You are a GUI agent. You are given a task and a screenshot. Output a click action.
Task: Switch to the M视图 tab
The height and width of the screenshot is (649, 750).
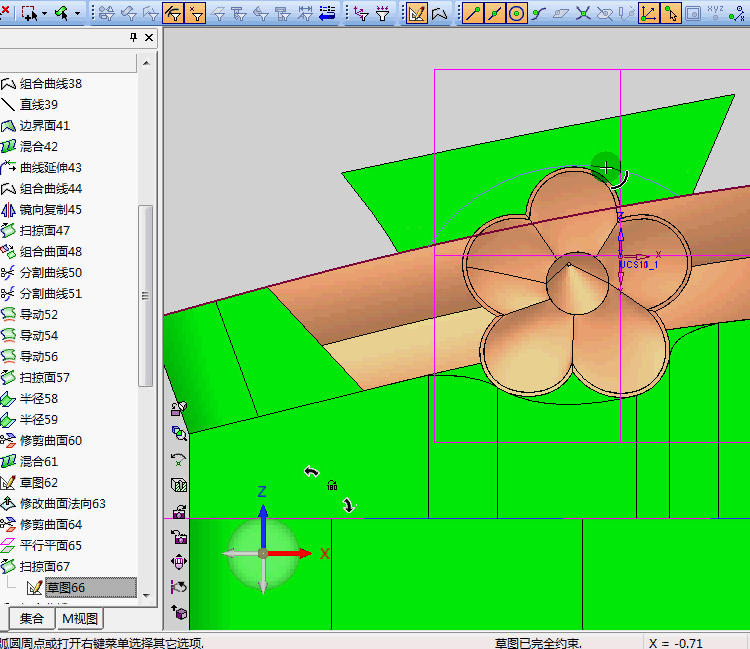pos(81,618)
